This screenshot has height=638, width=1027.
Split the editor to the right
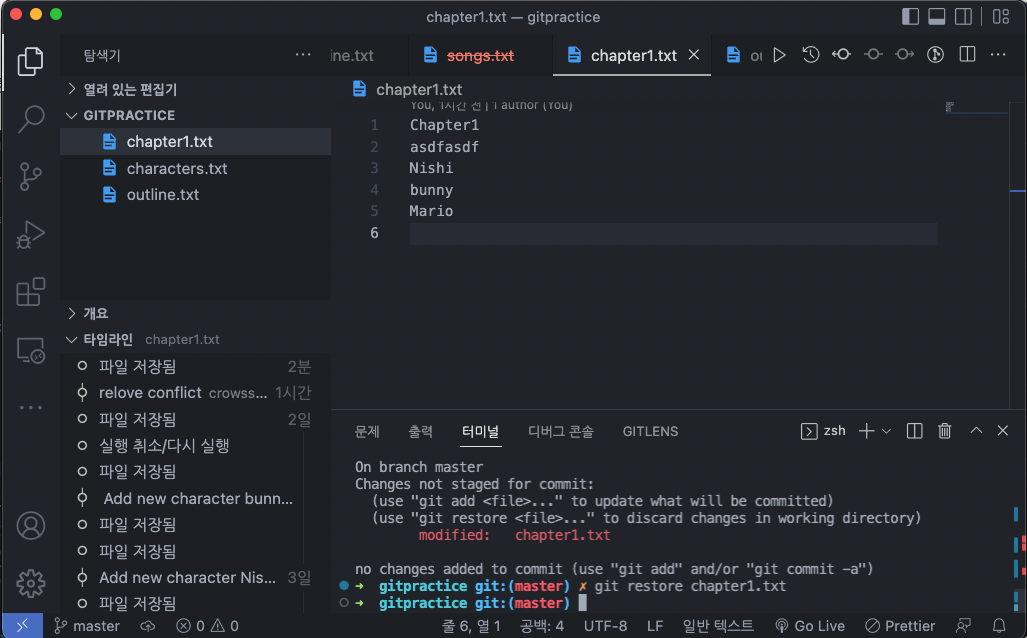[x=967, y=54]
